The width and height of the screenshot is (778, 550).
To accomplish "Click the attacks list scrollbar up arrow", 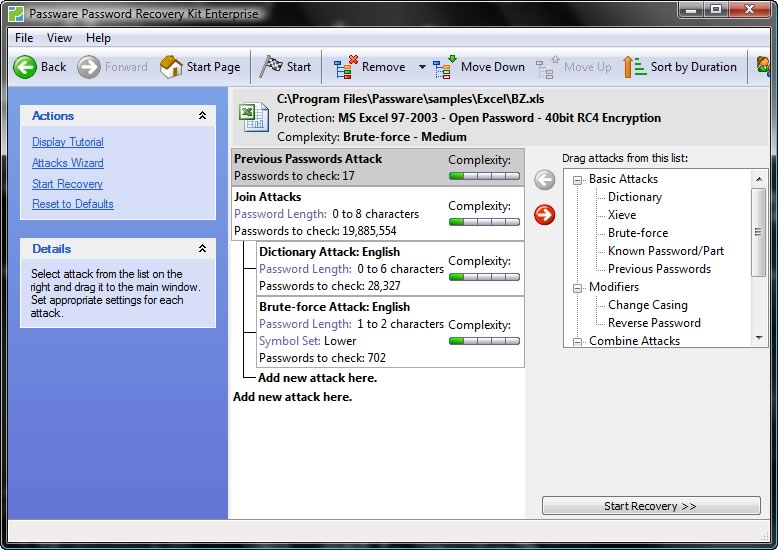I will point(759,179).
